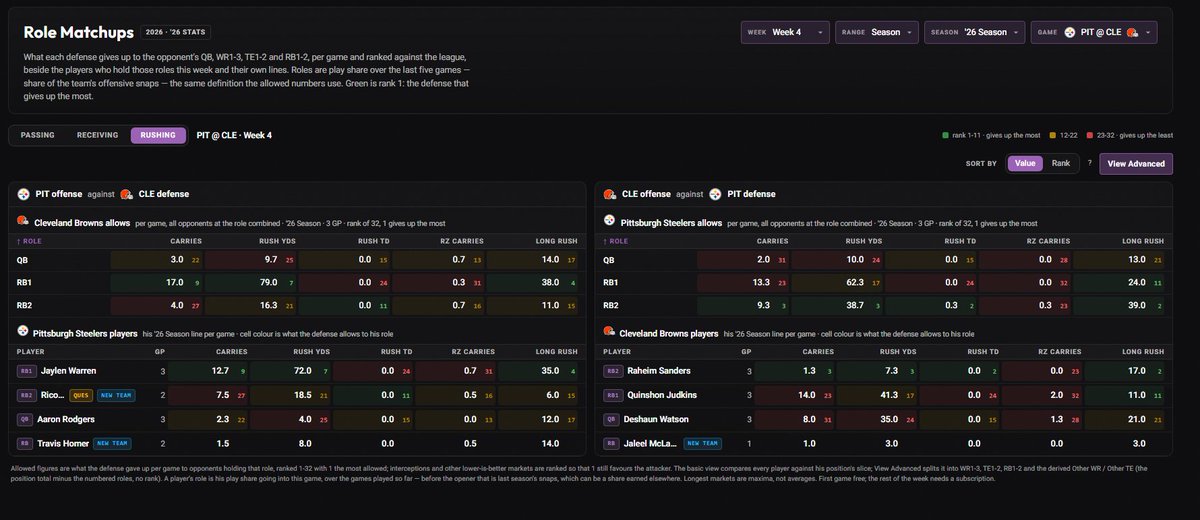Click Browns logo inside the Game selector
1200x520 pixels.
click(x=1132, y=32)
